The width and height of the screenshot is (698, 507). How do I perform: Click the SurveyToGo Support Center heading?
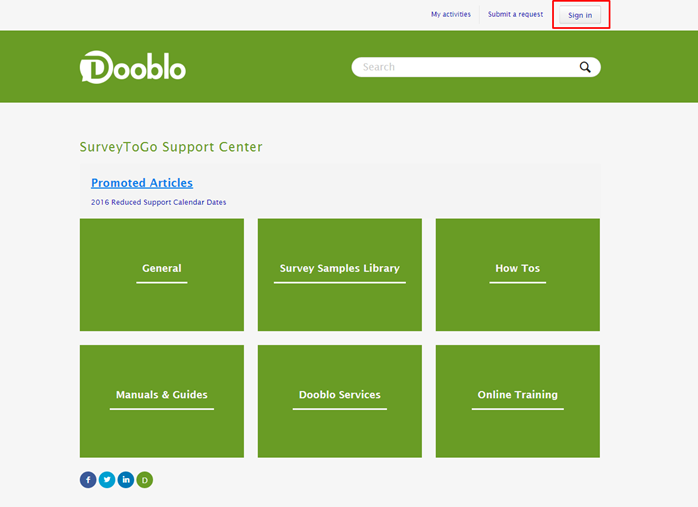coord(171,147)
